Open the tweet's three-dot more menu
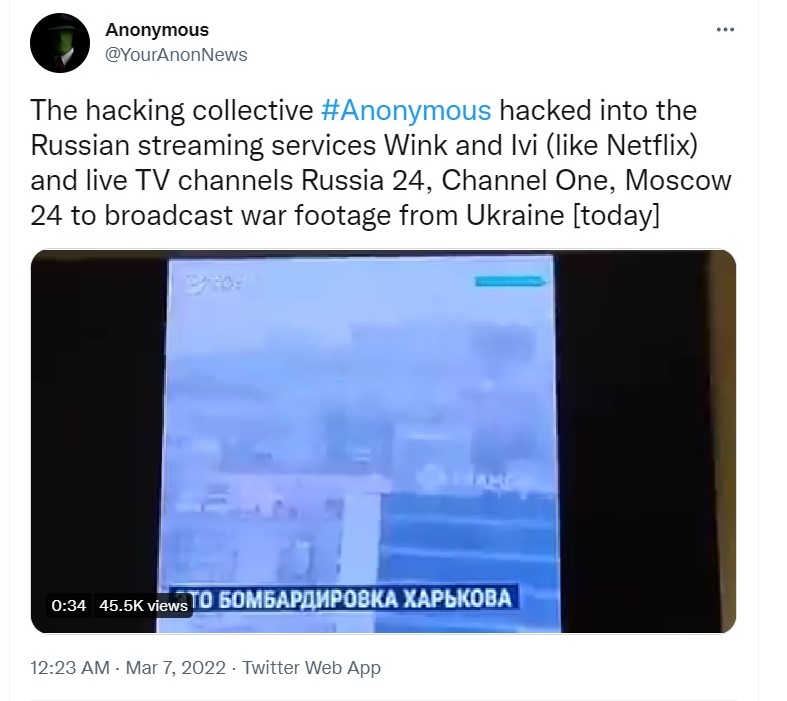 coord(725,30)
